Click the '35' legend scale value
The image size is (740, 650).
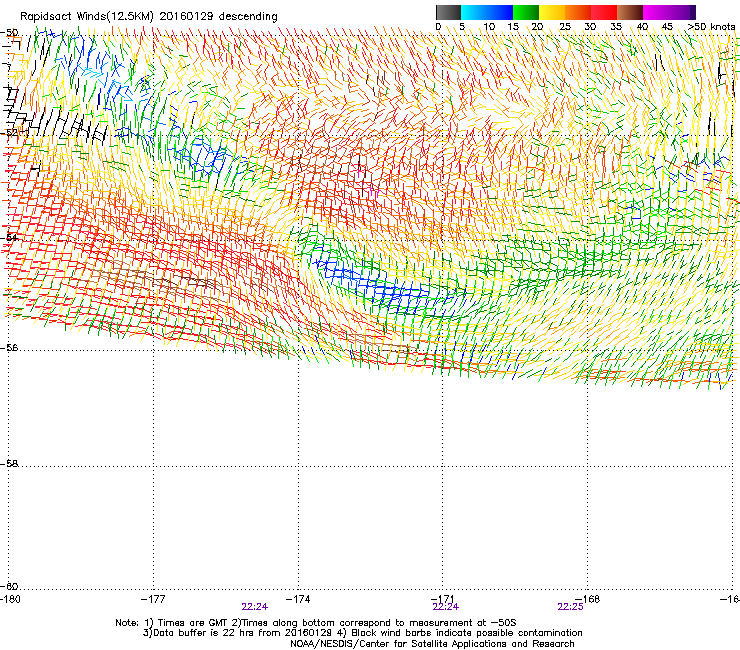pyautogui.click(x=616, y=27)
